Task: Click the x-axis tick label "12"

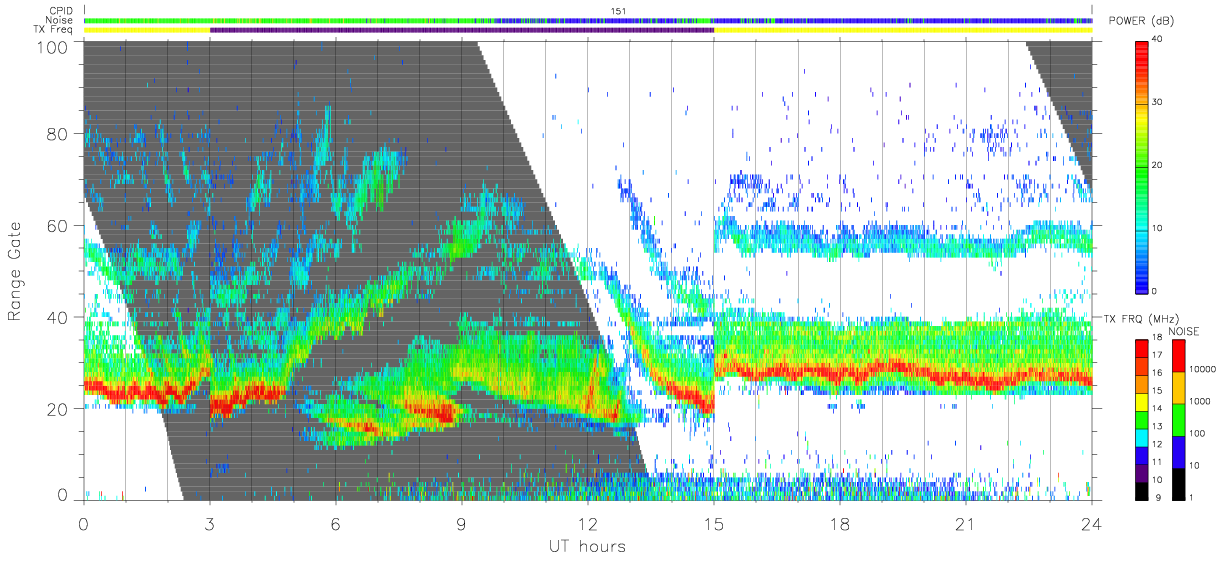Action: pyautogui.click(x=588, y=524)
